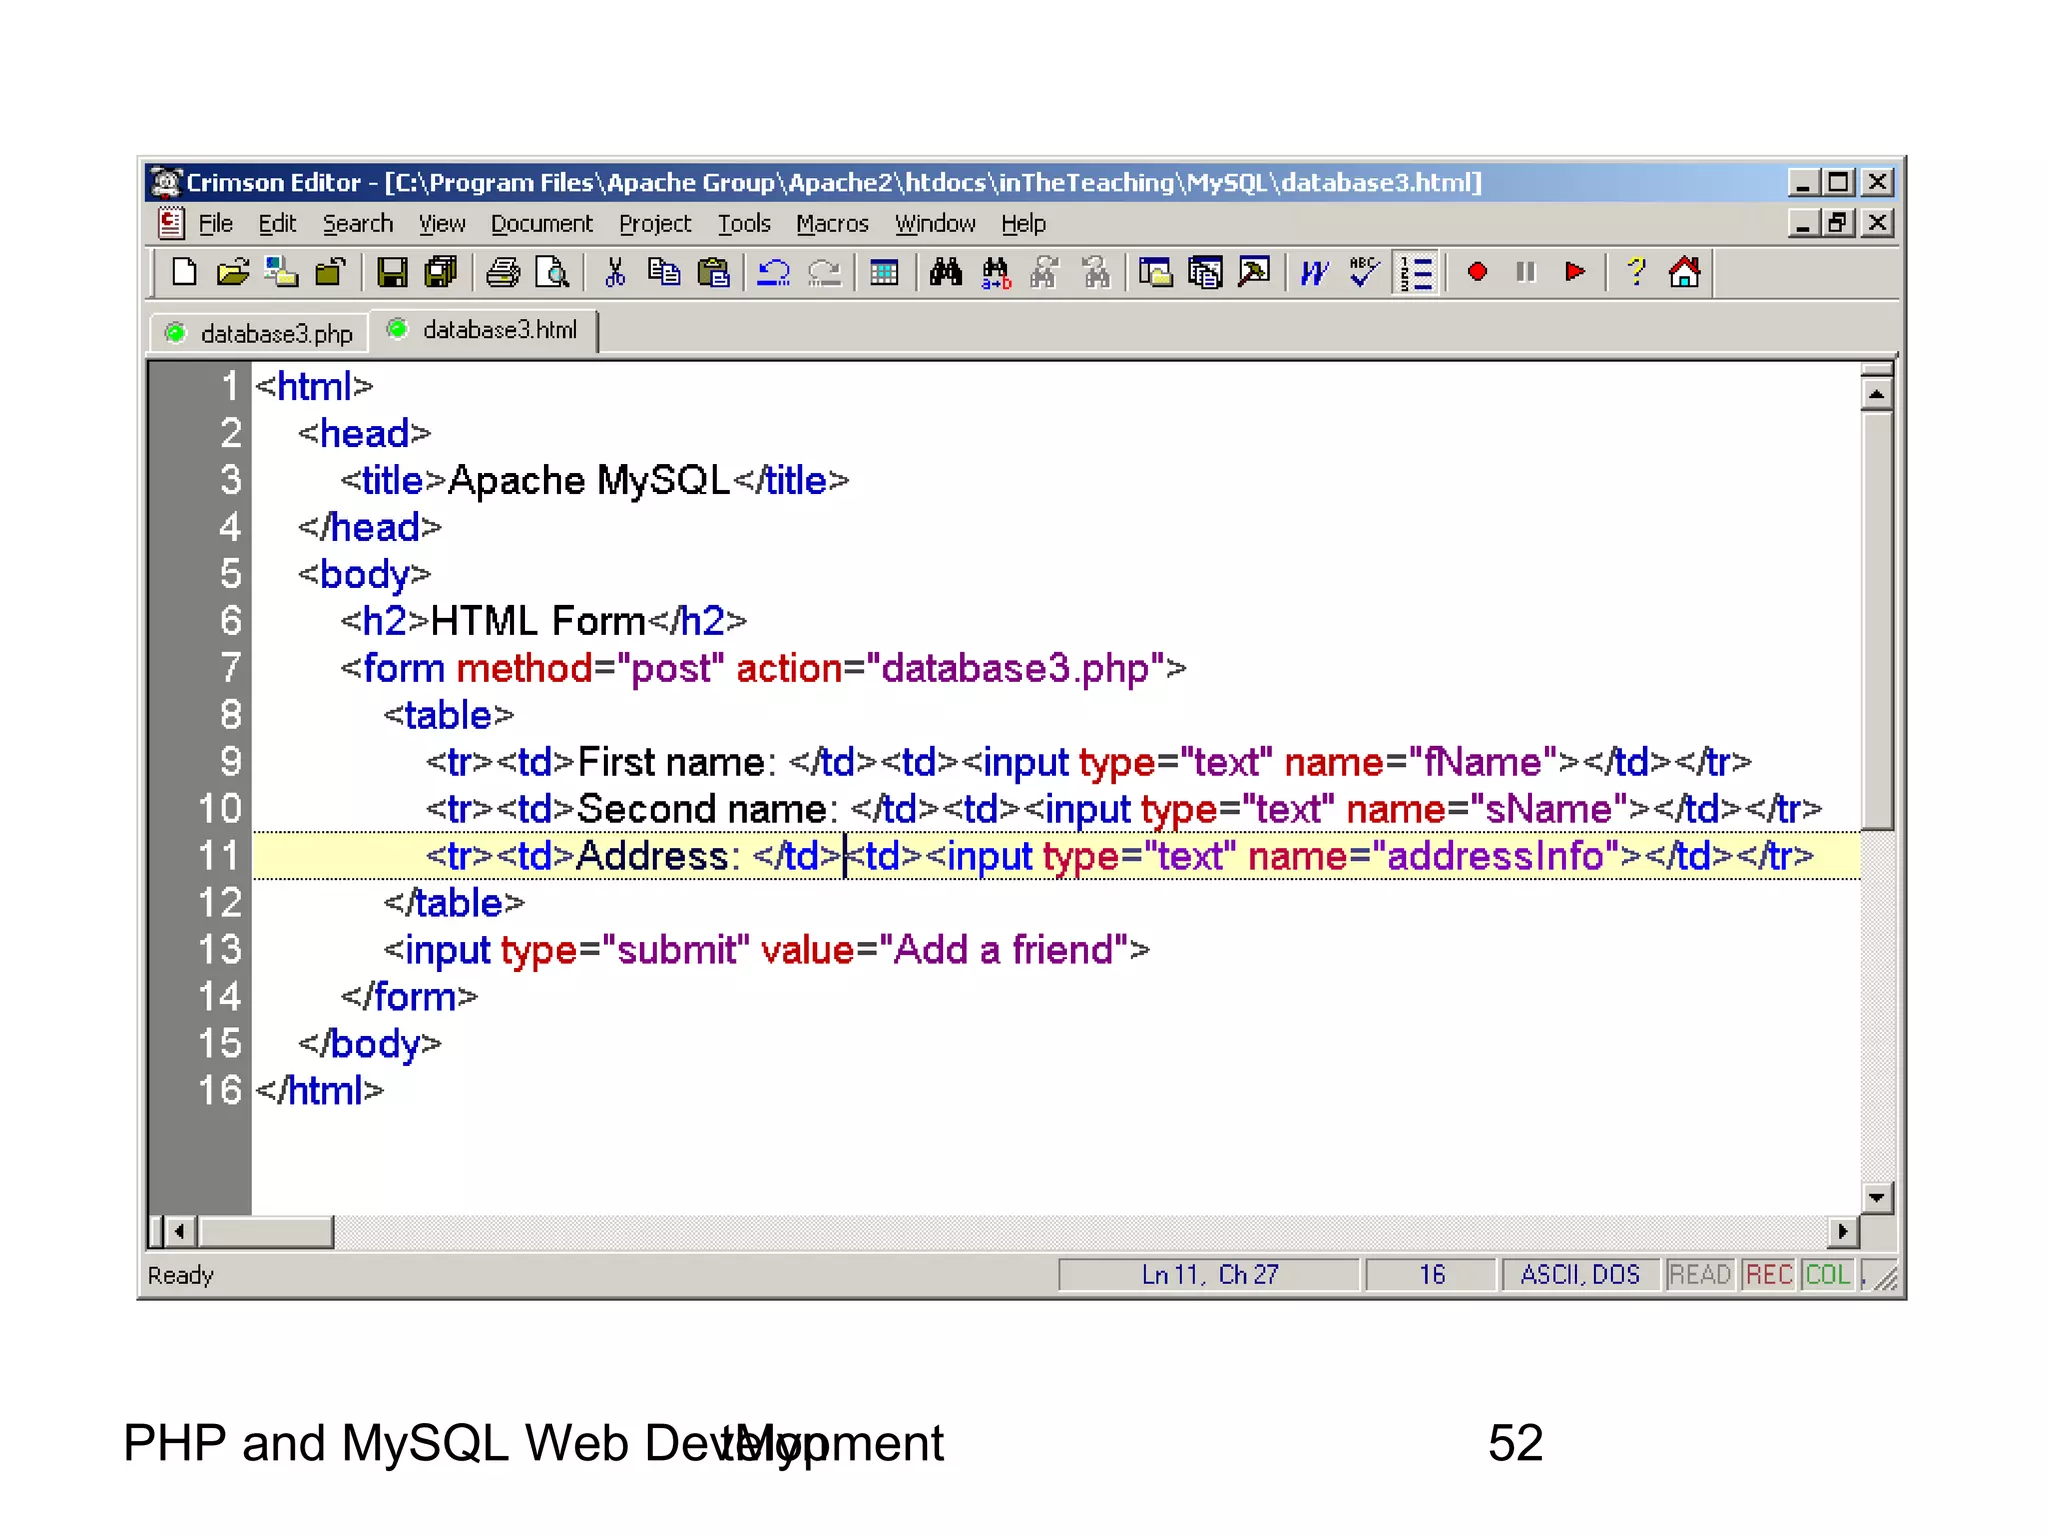
Task: Click the Find Next binoculars icon
Action: click(1045, 272)
